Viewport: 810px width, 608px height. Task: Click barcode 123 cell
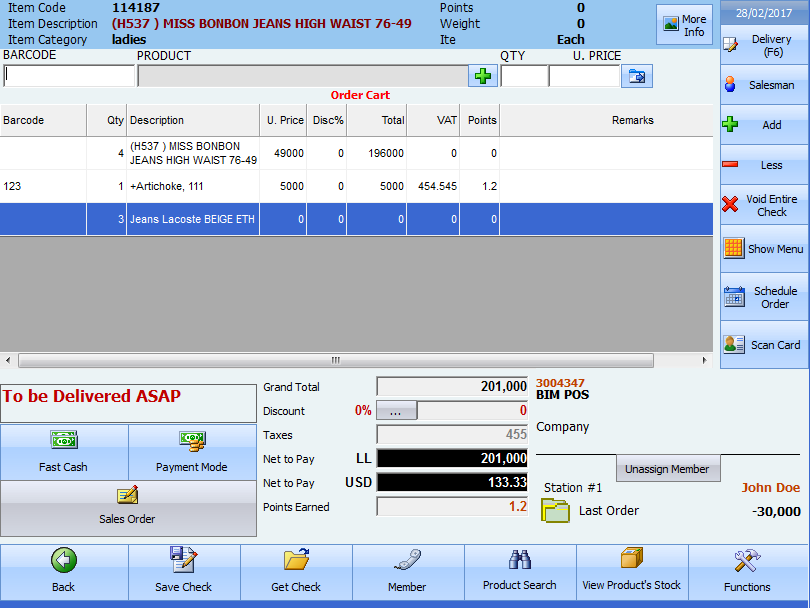(43, 186)
